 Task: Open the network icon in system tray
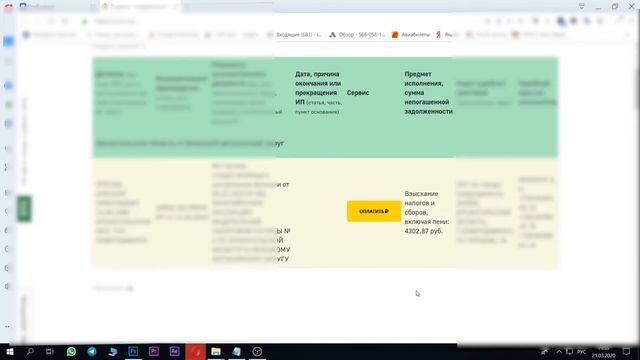569,351
